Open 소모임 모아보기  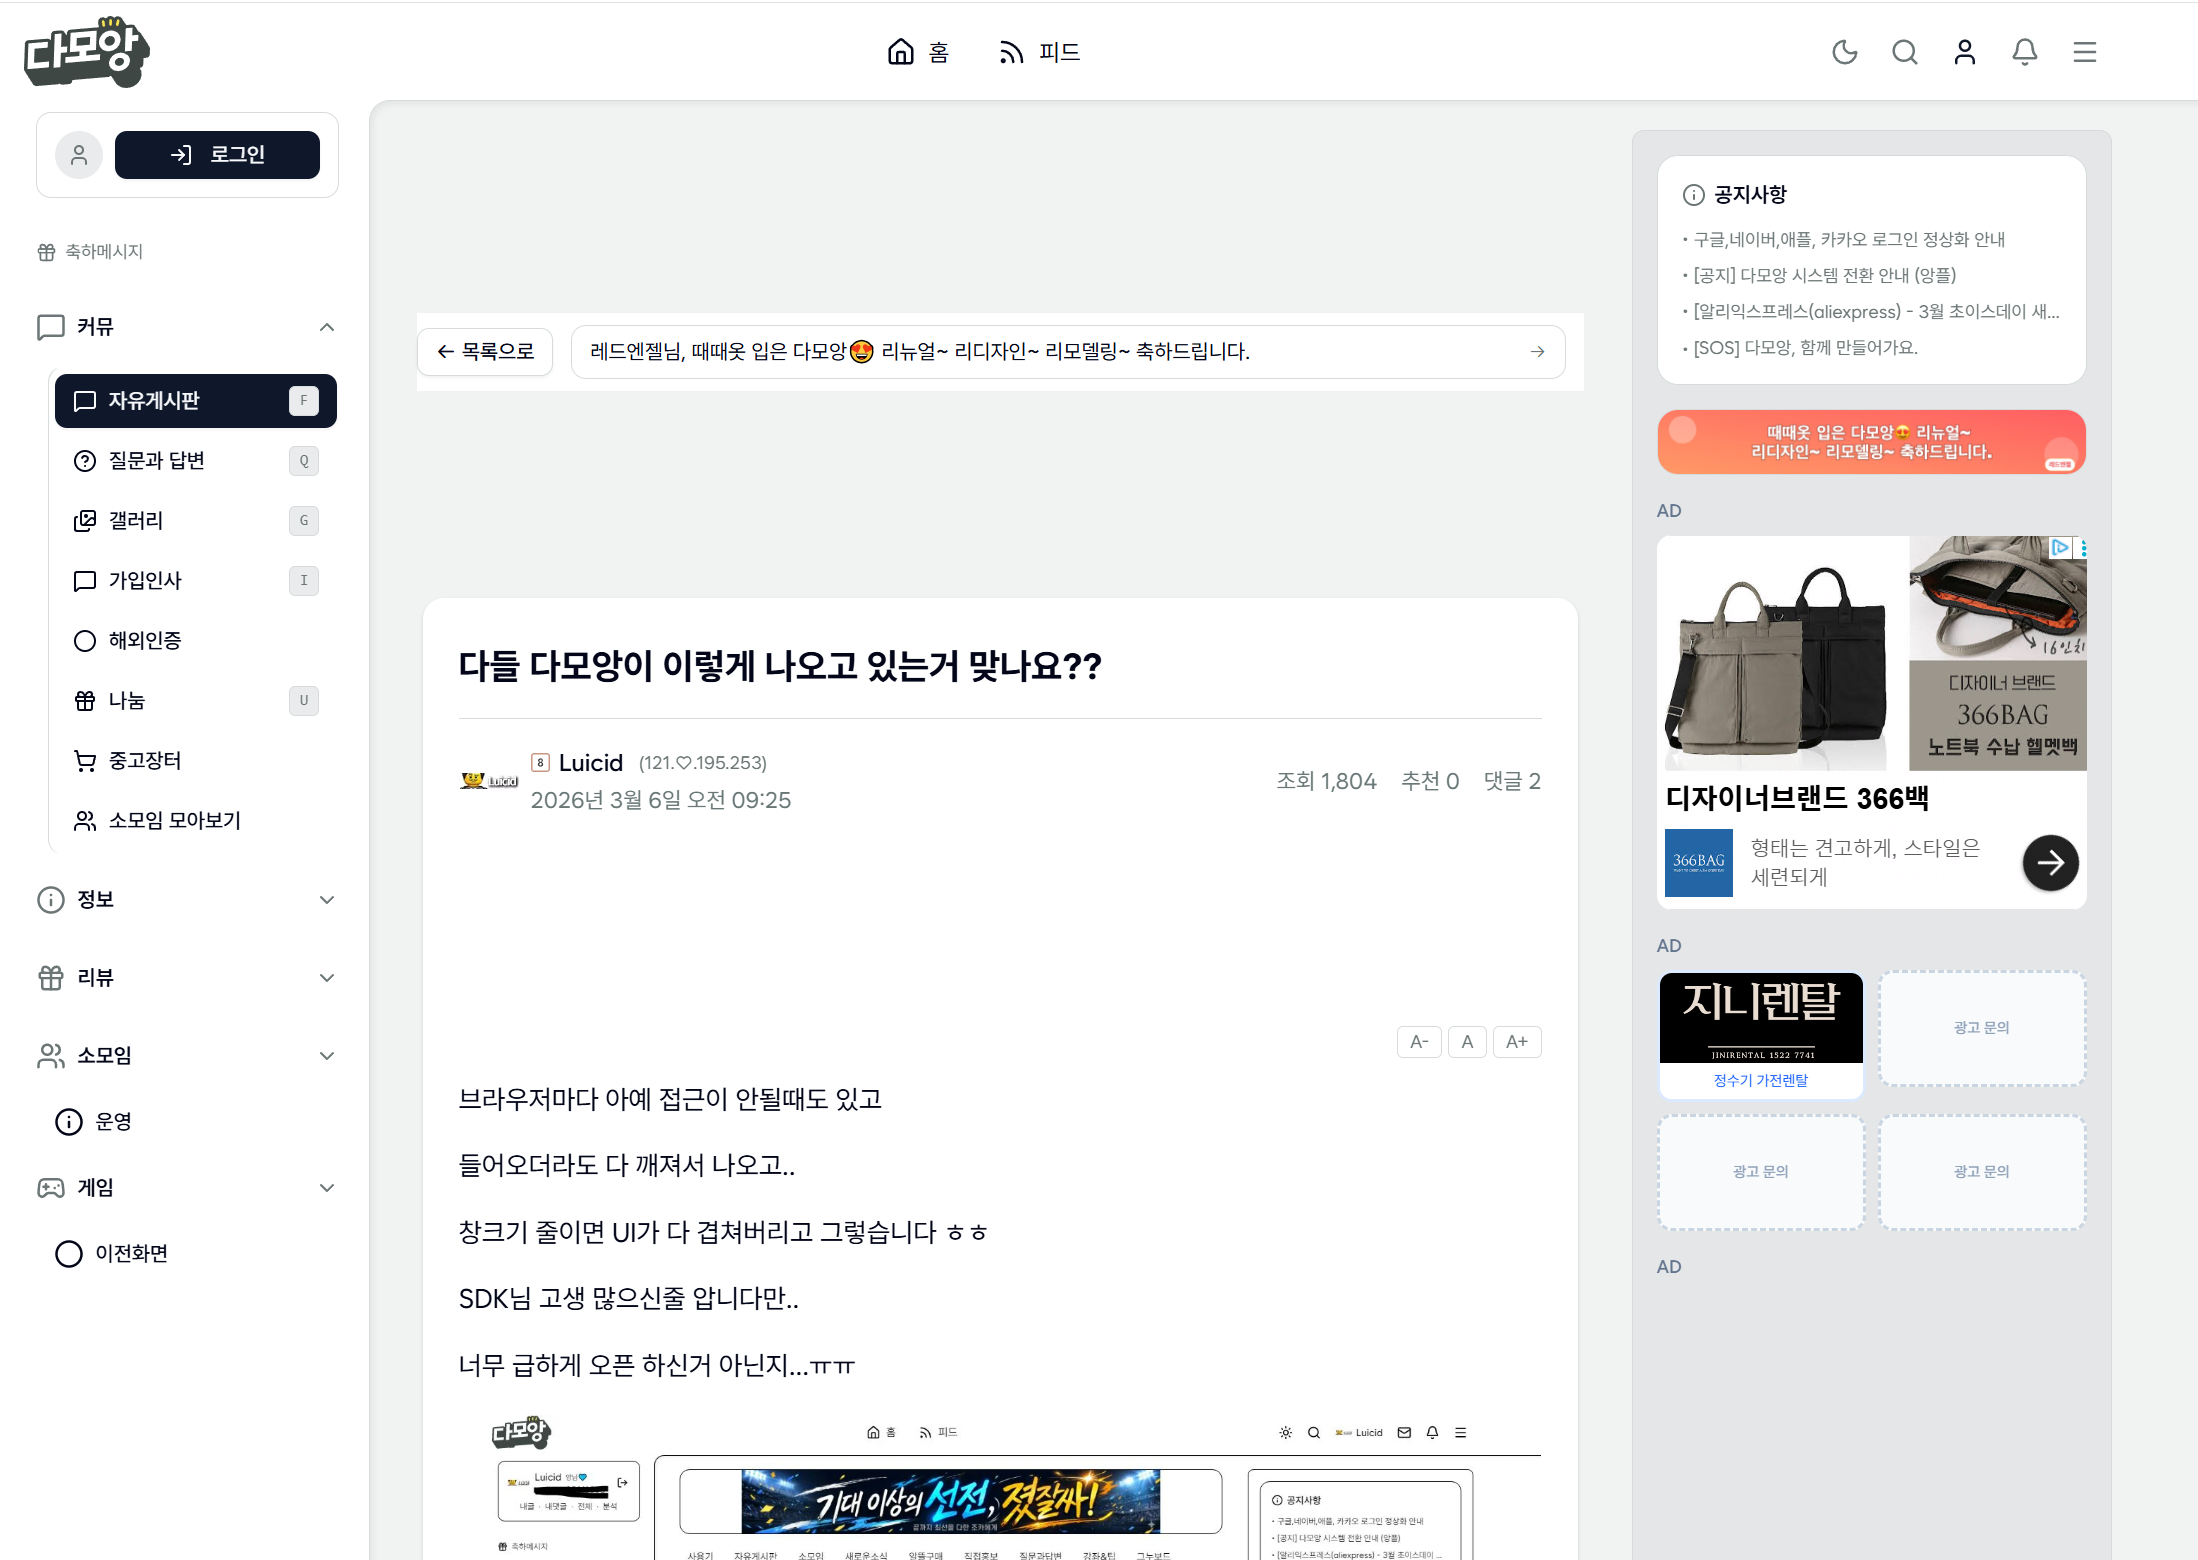coord(195,821)
